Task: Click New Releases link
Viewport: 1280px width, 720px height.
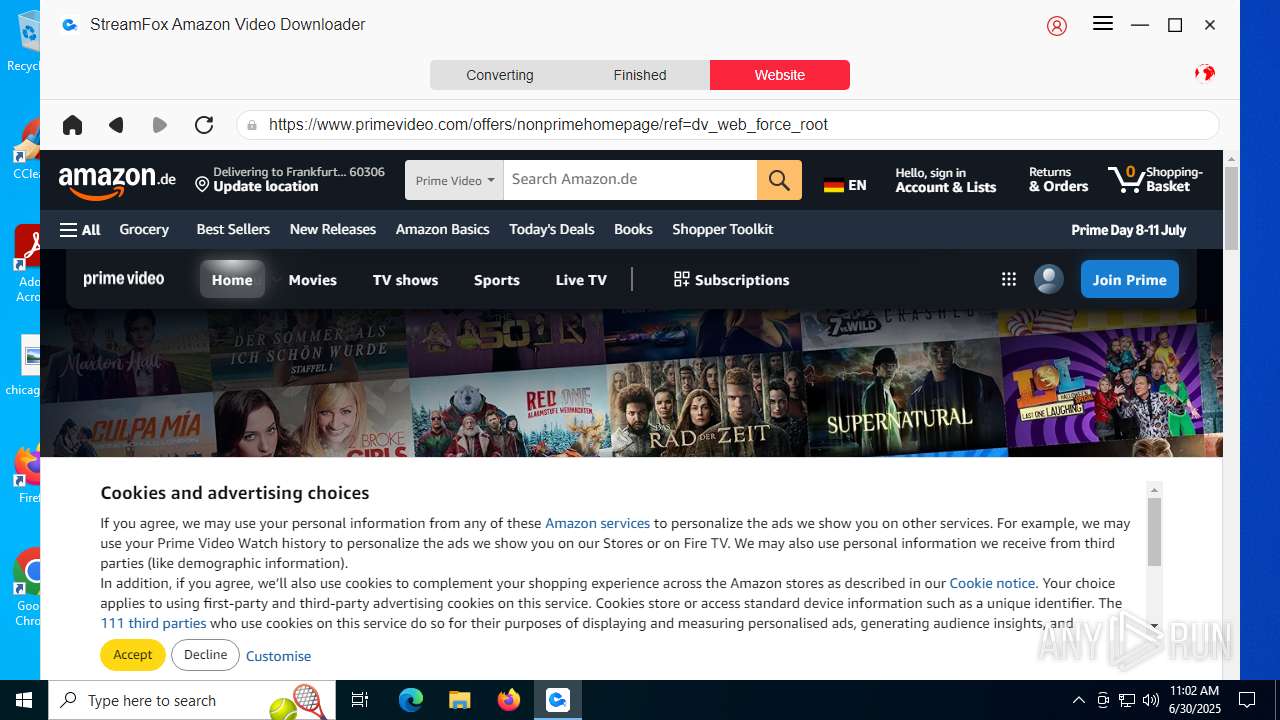Action: 333,229
